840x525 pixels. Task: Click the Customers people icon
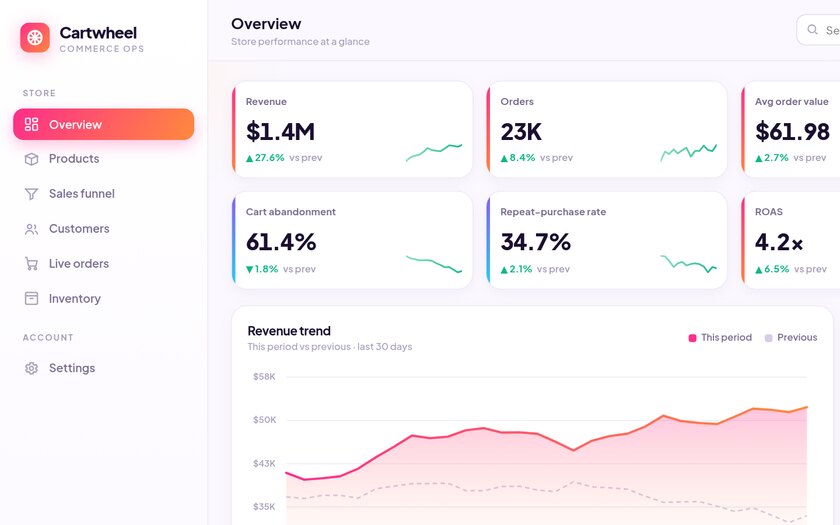tap(32, 229)
